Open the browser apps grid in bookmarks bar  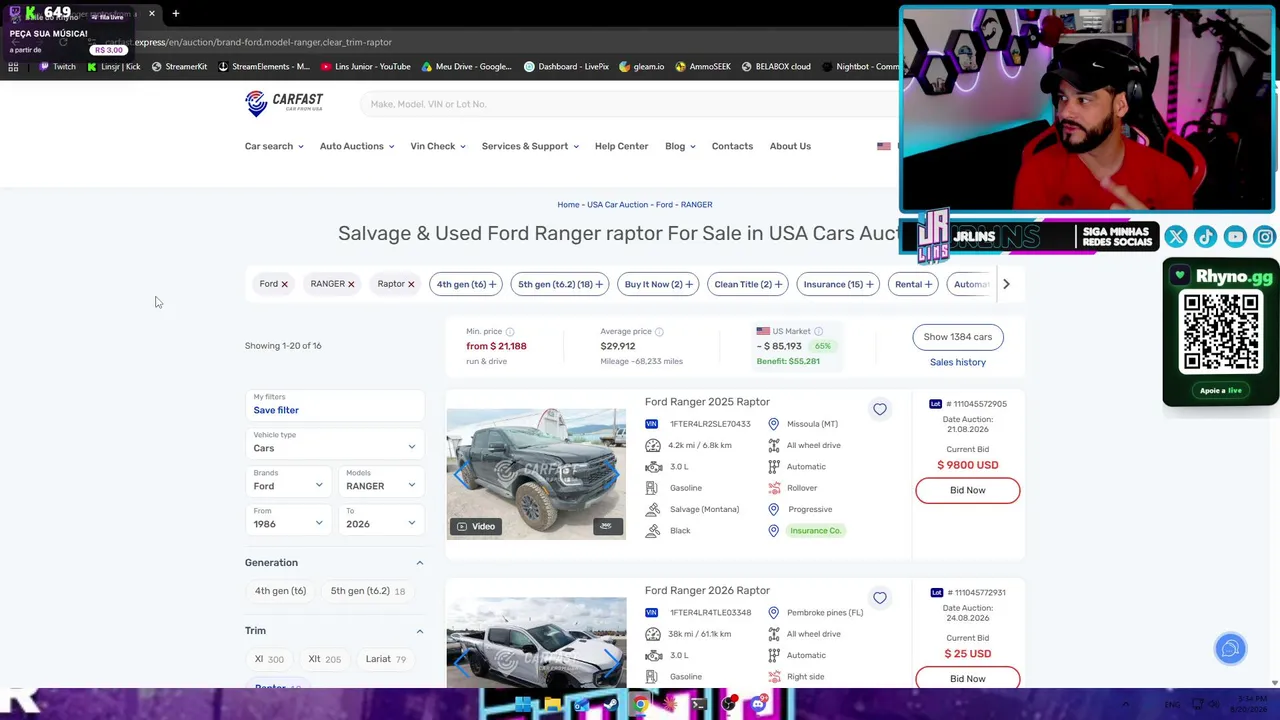tap(13, 67)
